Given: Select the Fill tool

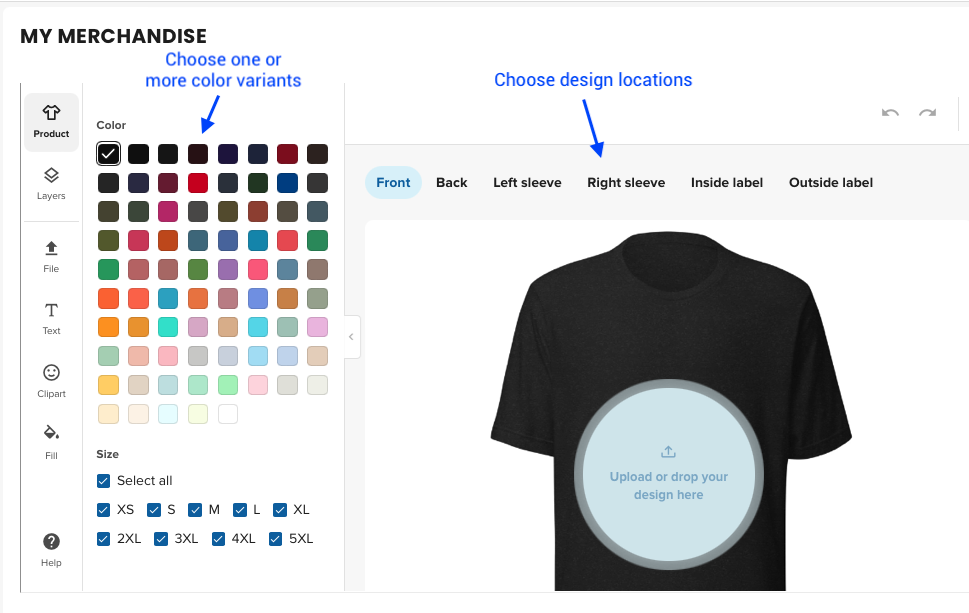Looking at the screenshot, I should (51, 443).
